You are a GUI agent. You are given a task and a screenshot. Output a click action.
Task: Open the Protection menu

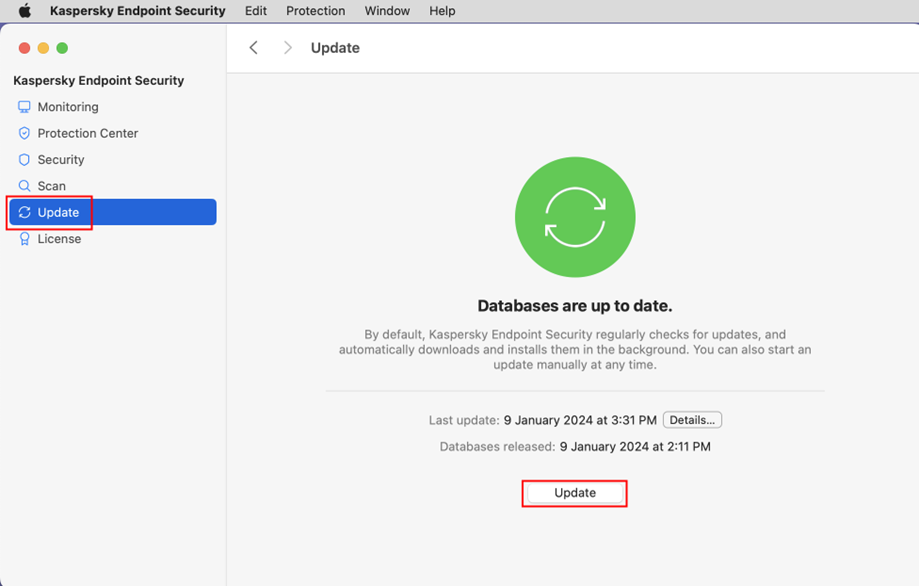pos(315,11)
